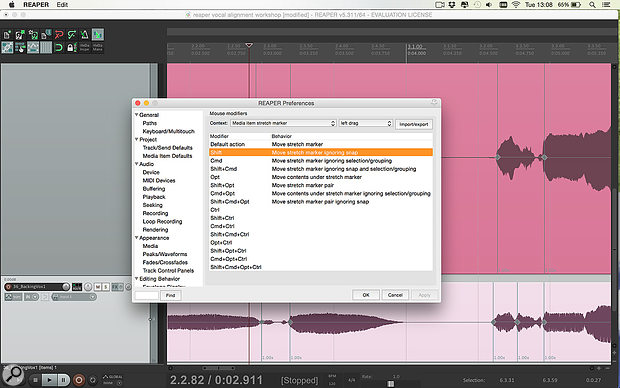Select Paths in preferences tree

149,123
